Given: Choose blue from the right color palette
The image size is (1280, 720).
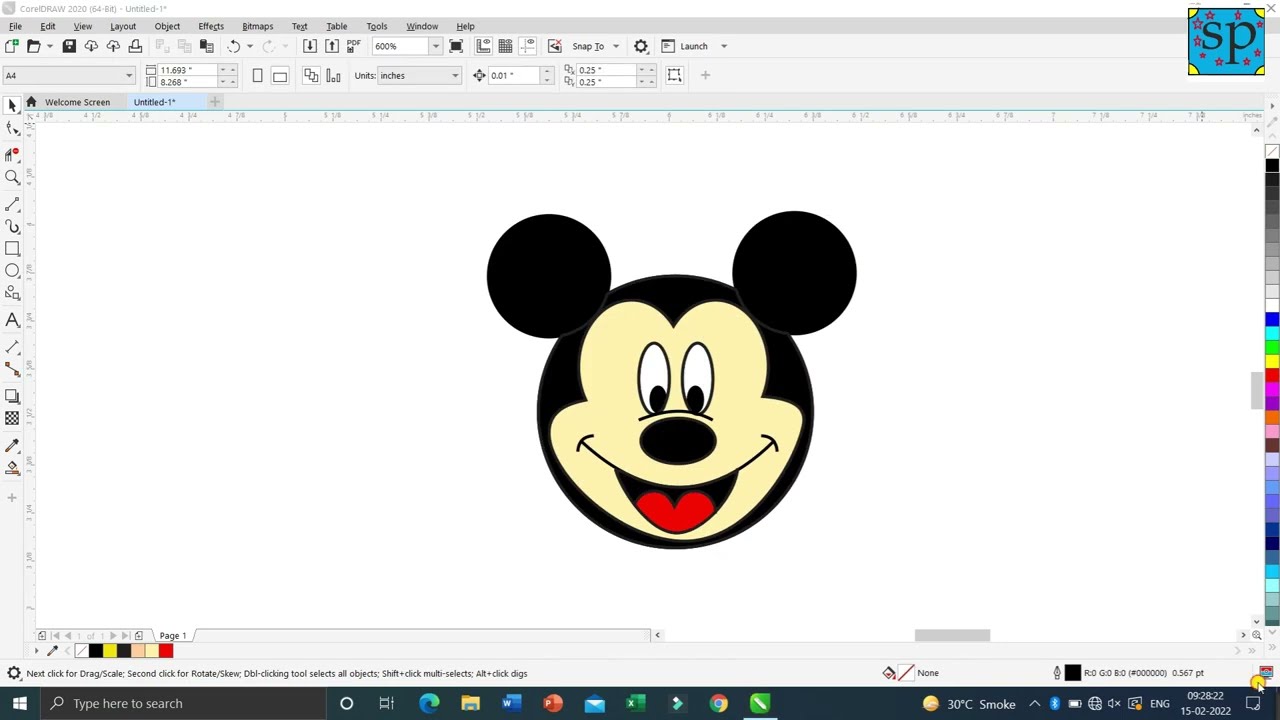Looking at the screenshot, I should (x=1272, y=319).
